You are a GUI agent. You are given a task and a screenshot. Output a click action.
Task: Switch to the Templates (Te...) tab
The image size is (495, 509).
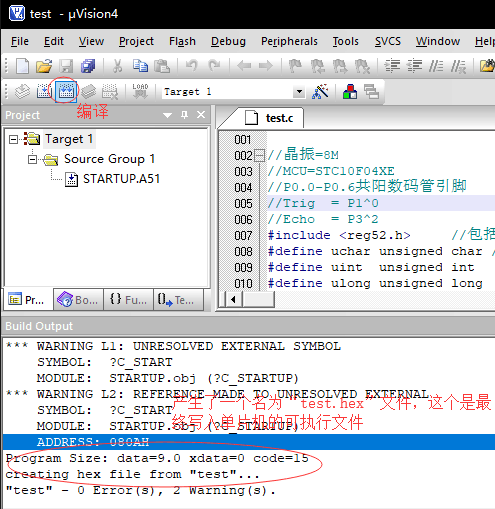(x=178, y=300)
